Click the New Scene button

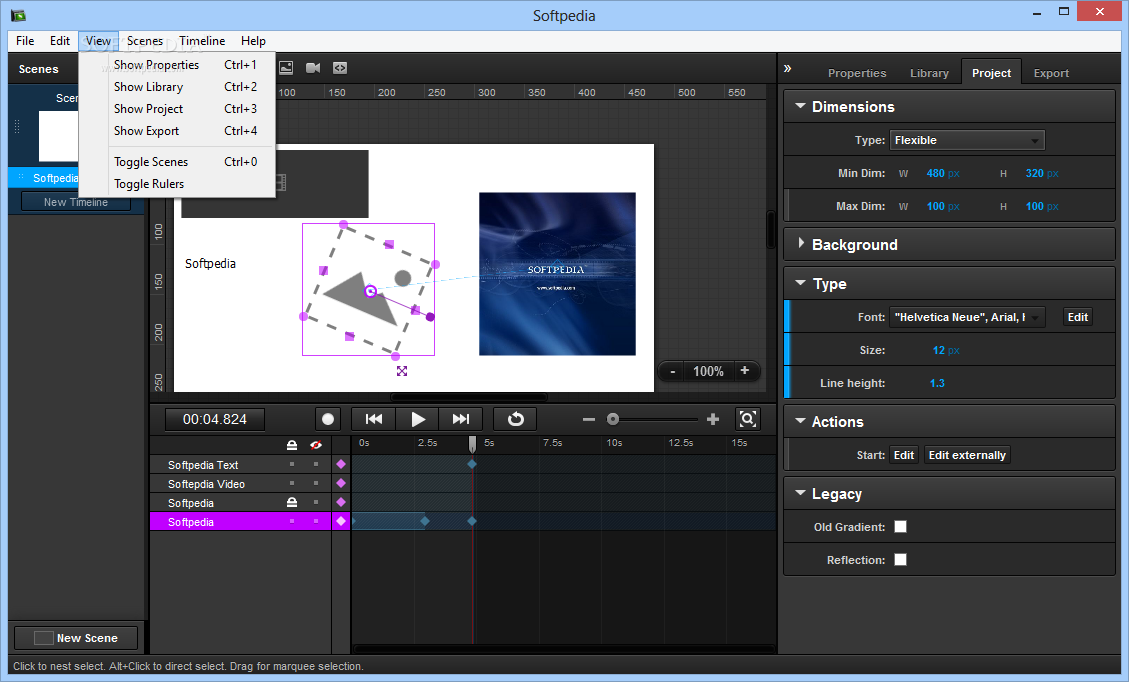pyautogui.click(x=76, y=638)
